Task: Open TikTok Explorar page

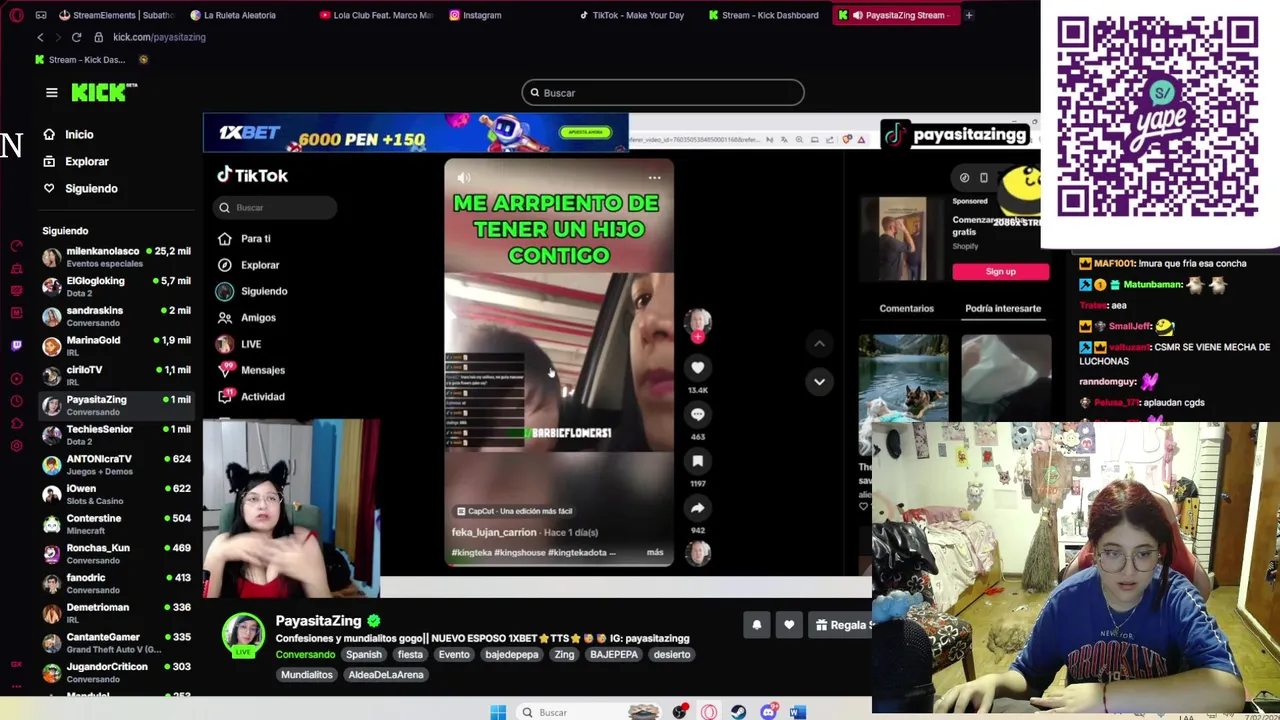Action: tap(249, 265)
